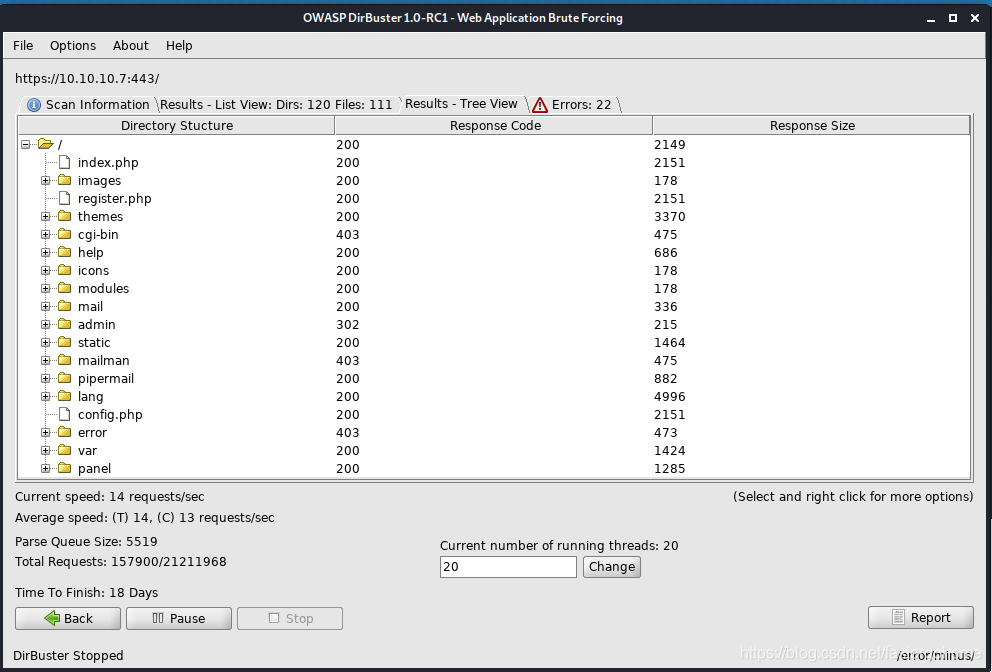
Task: Expand the images folder node
Action: click(46, 180)
